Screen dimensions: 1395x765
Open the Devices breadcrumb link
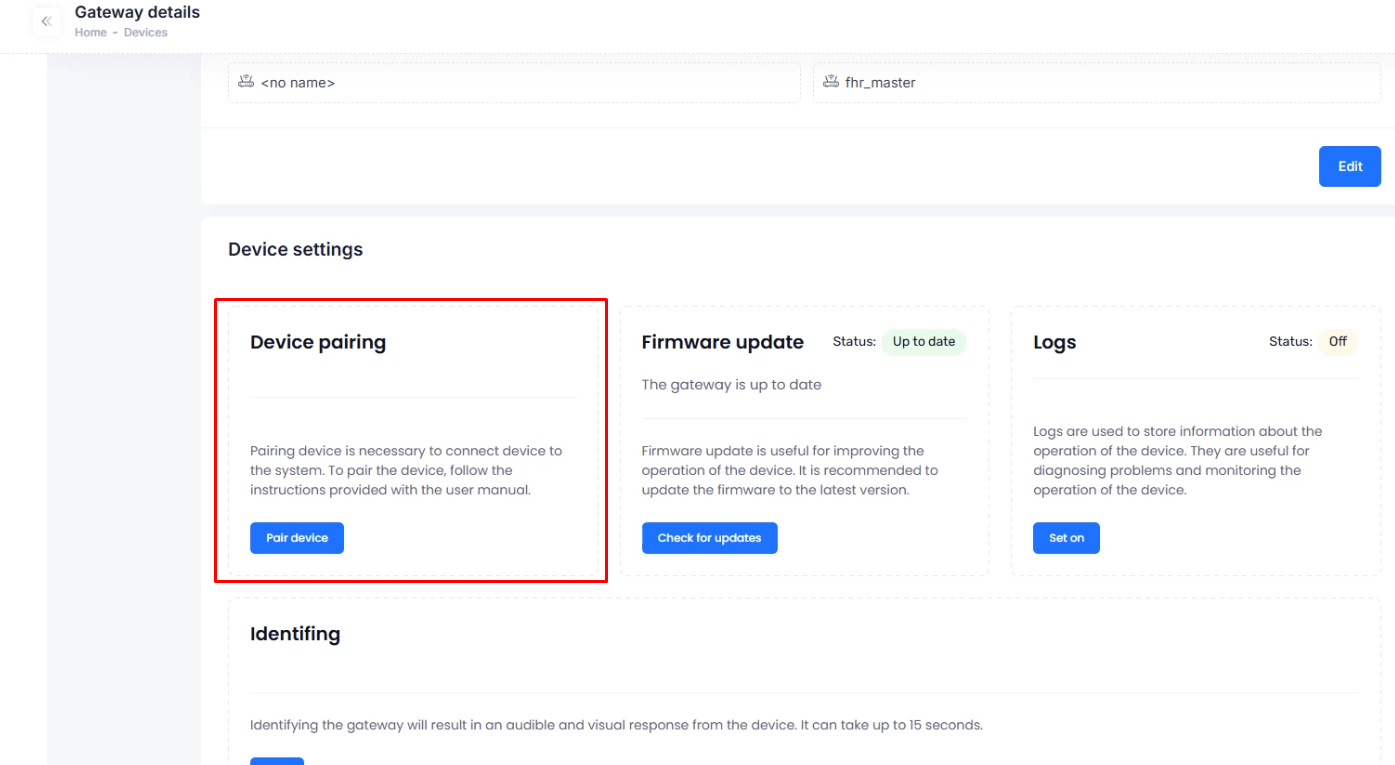point(146,32)
